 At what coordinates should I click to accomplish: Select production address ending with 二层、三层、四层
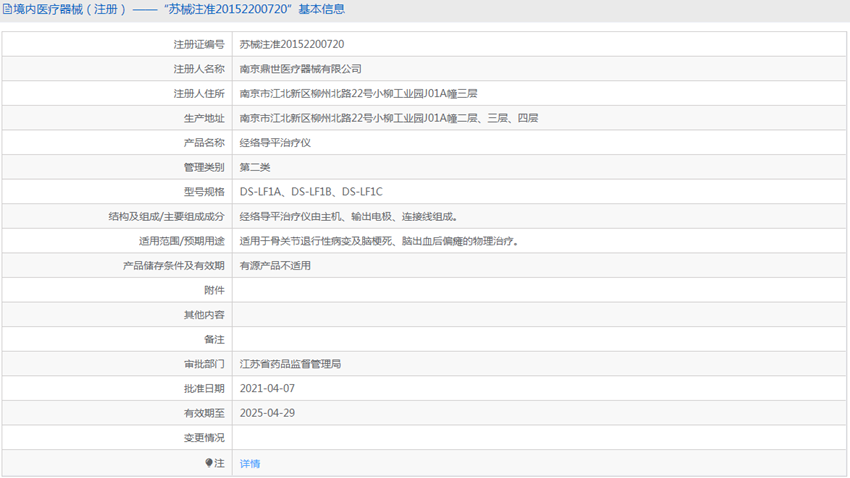point(389,118)
